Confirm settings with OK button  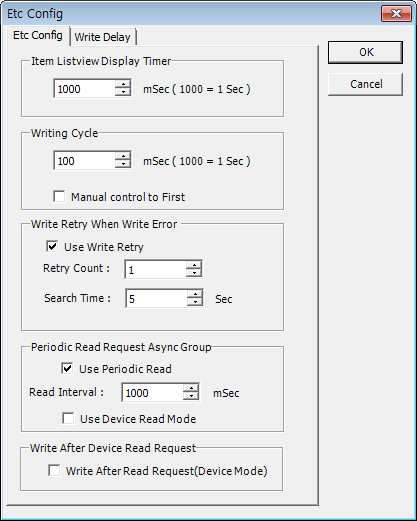(x=365, y=52)
